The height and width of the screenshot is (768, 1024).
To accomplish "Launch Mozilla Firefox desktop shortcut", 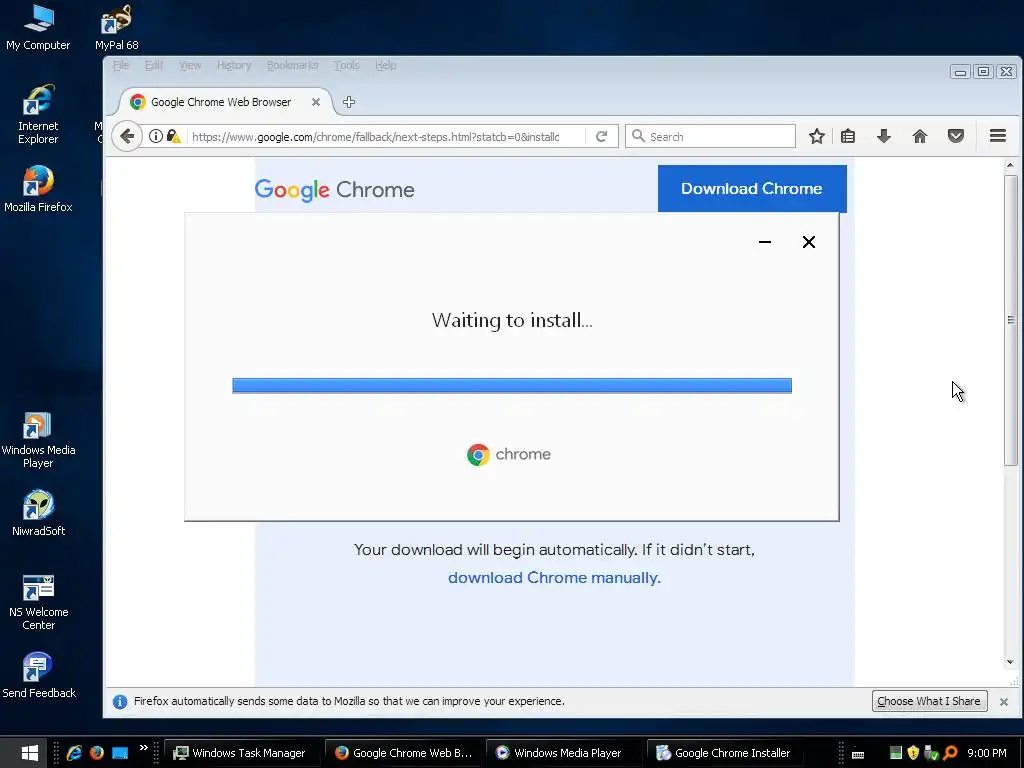I will [x=38, y=189].
